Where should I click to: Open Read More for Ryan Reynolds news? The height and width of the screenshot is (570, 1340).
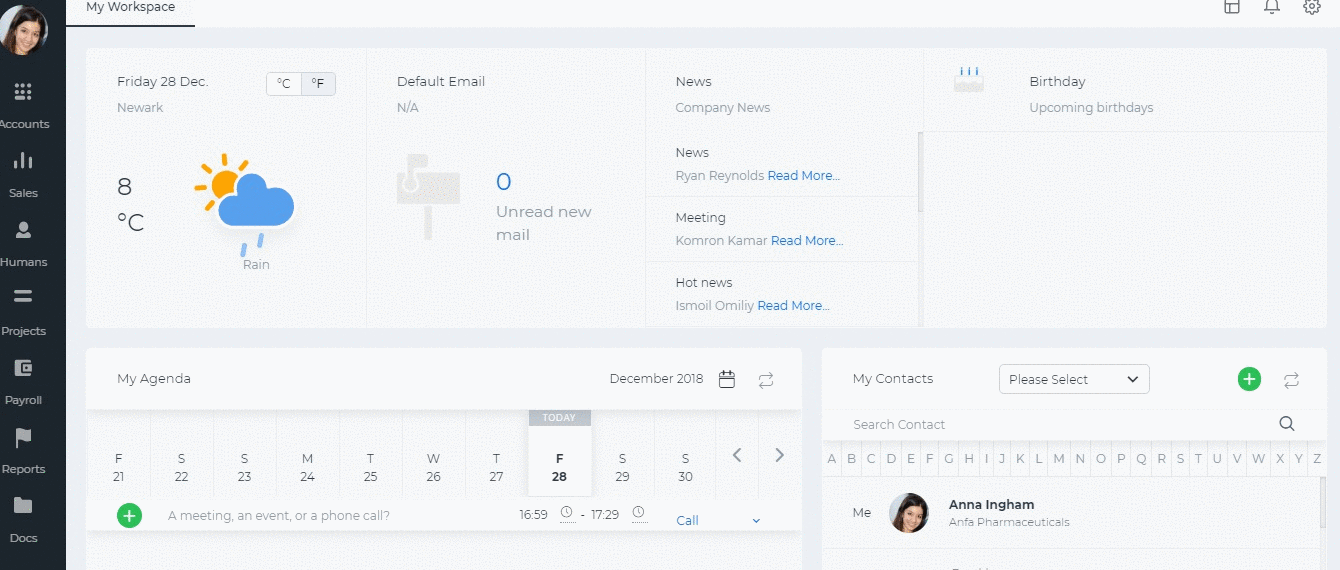[x=804, y=176]
